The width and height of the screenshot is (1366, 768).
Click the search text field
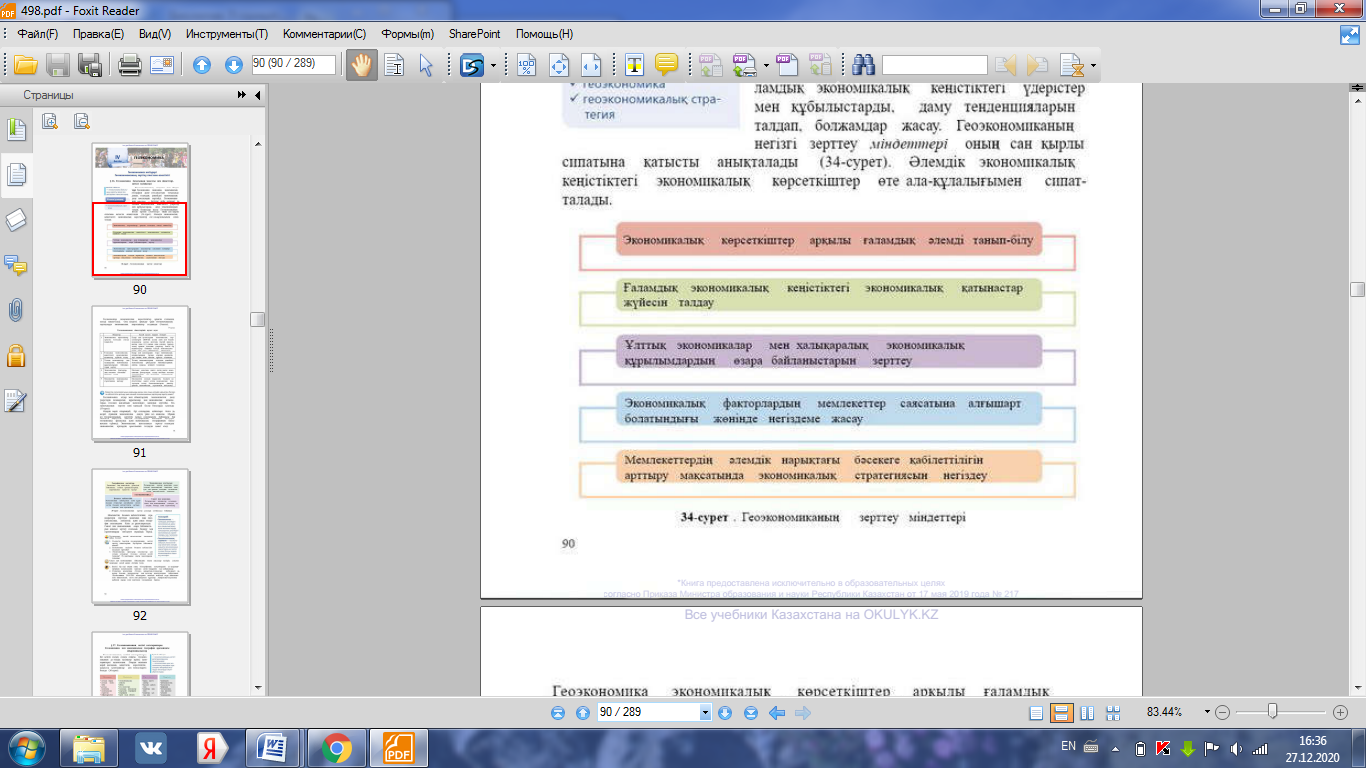click(x=934, y=65)
